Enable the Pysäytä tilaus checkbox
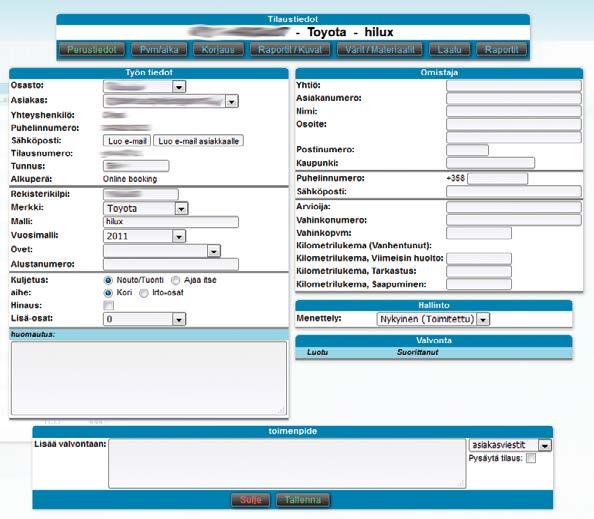This screenshot has width=594, height=519. click(531, 458)
